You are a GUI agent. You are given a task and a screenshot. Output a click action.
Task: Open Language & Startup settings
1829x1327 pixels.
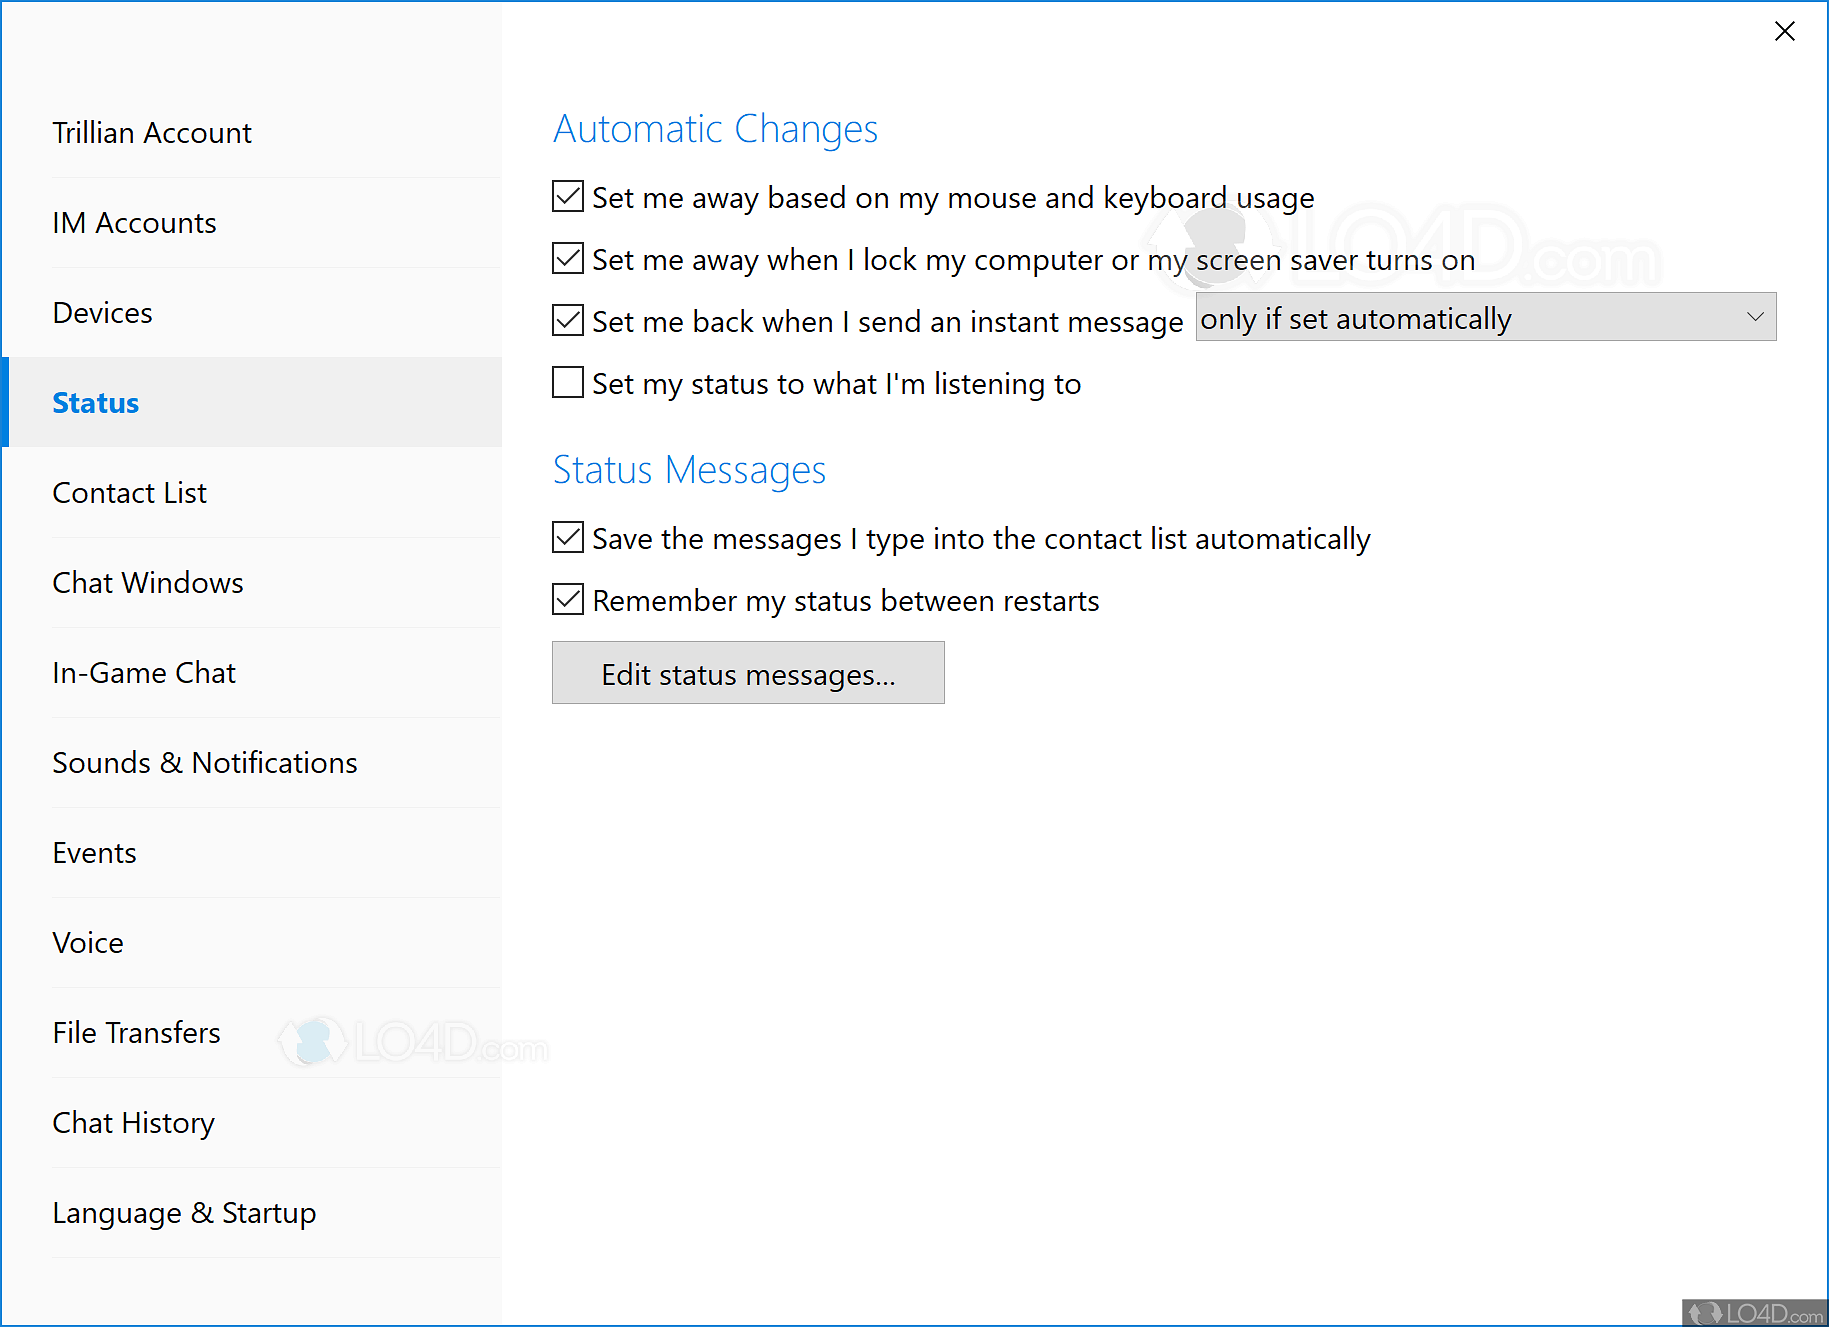click(252, 1213)
